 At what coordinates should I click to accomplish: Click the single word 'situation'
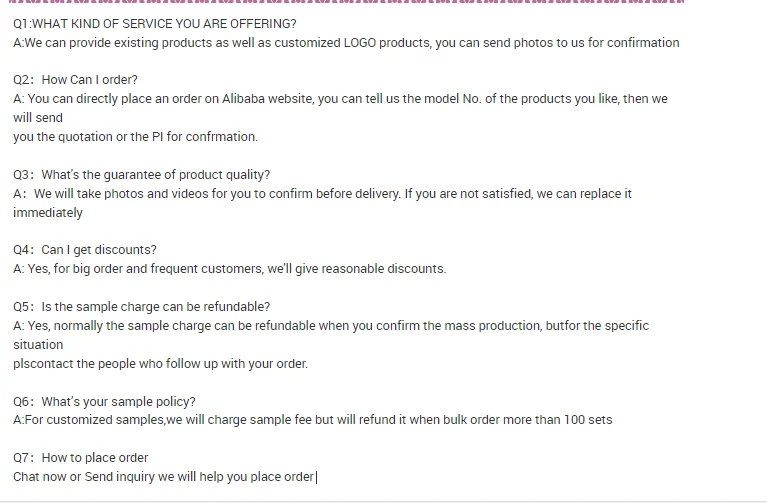pos(38,345)
